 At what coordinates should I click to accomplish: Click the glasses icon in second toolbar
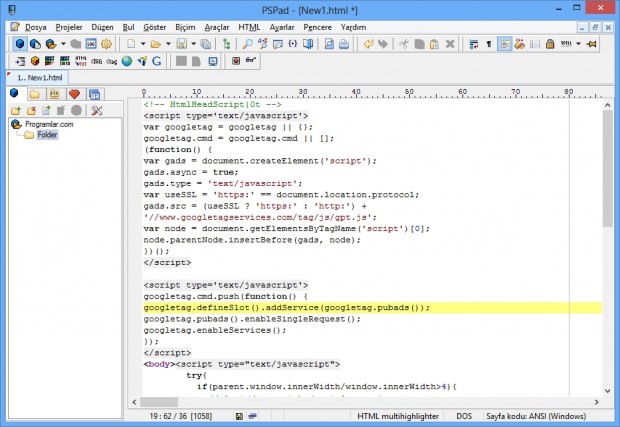[251, 60]
